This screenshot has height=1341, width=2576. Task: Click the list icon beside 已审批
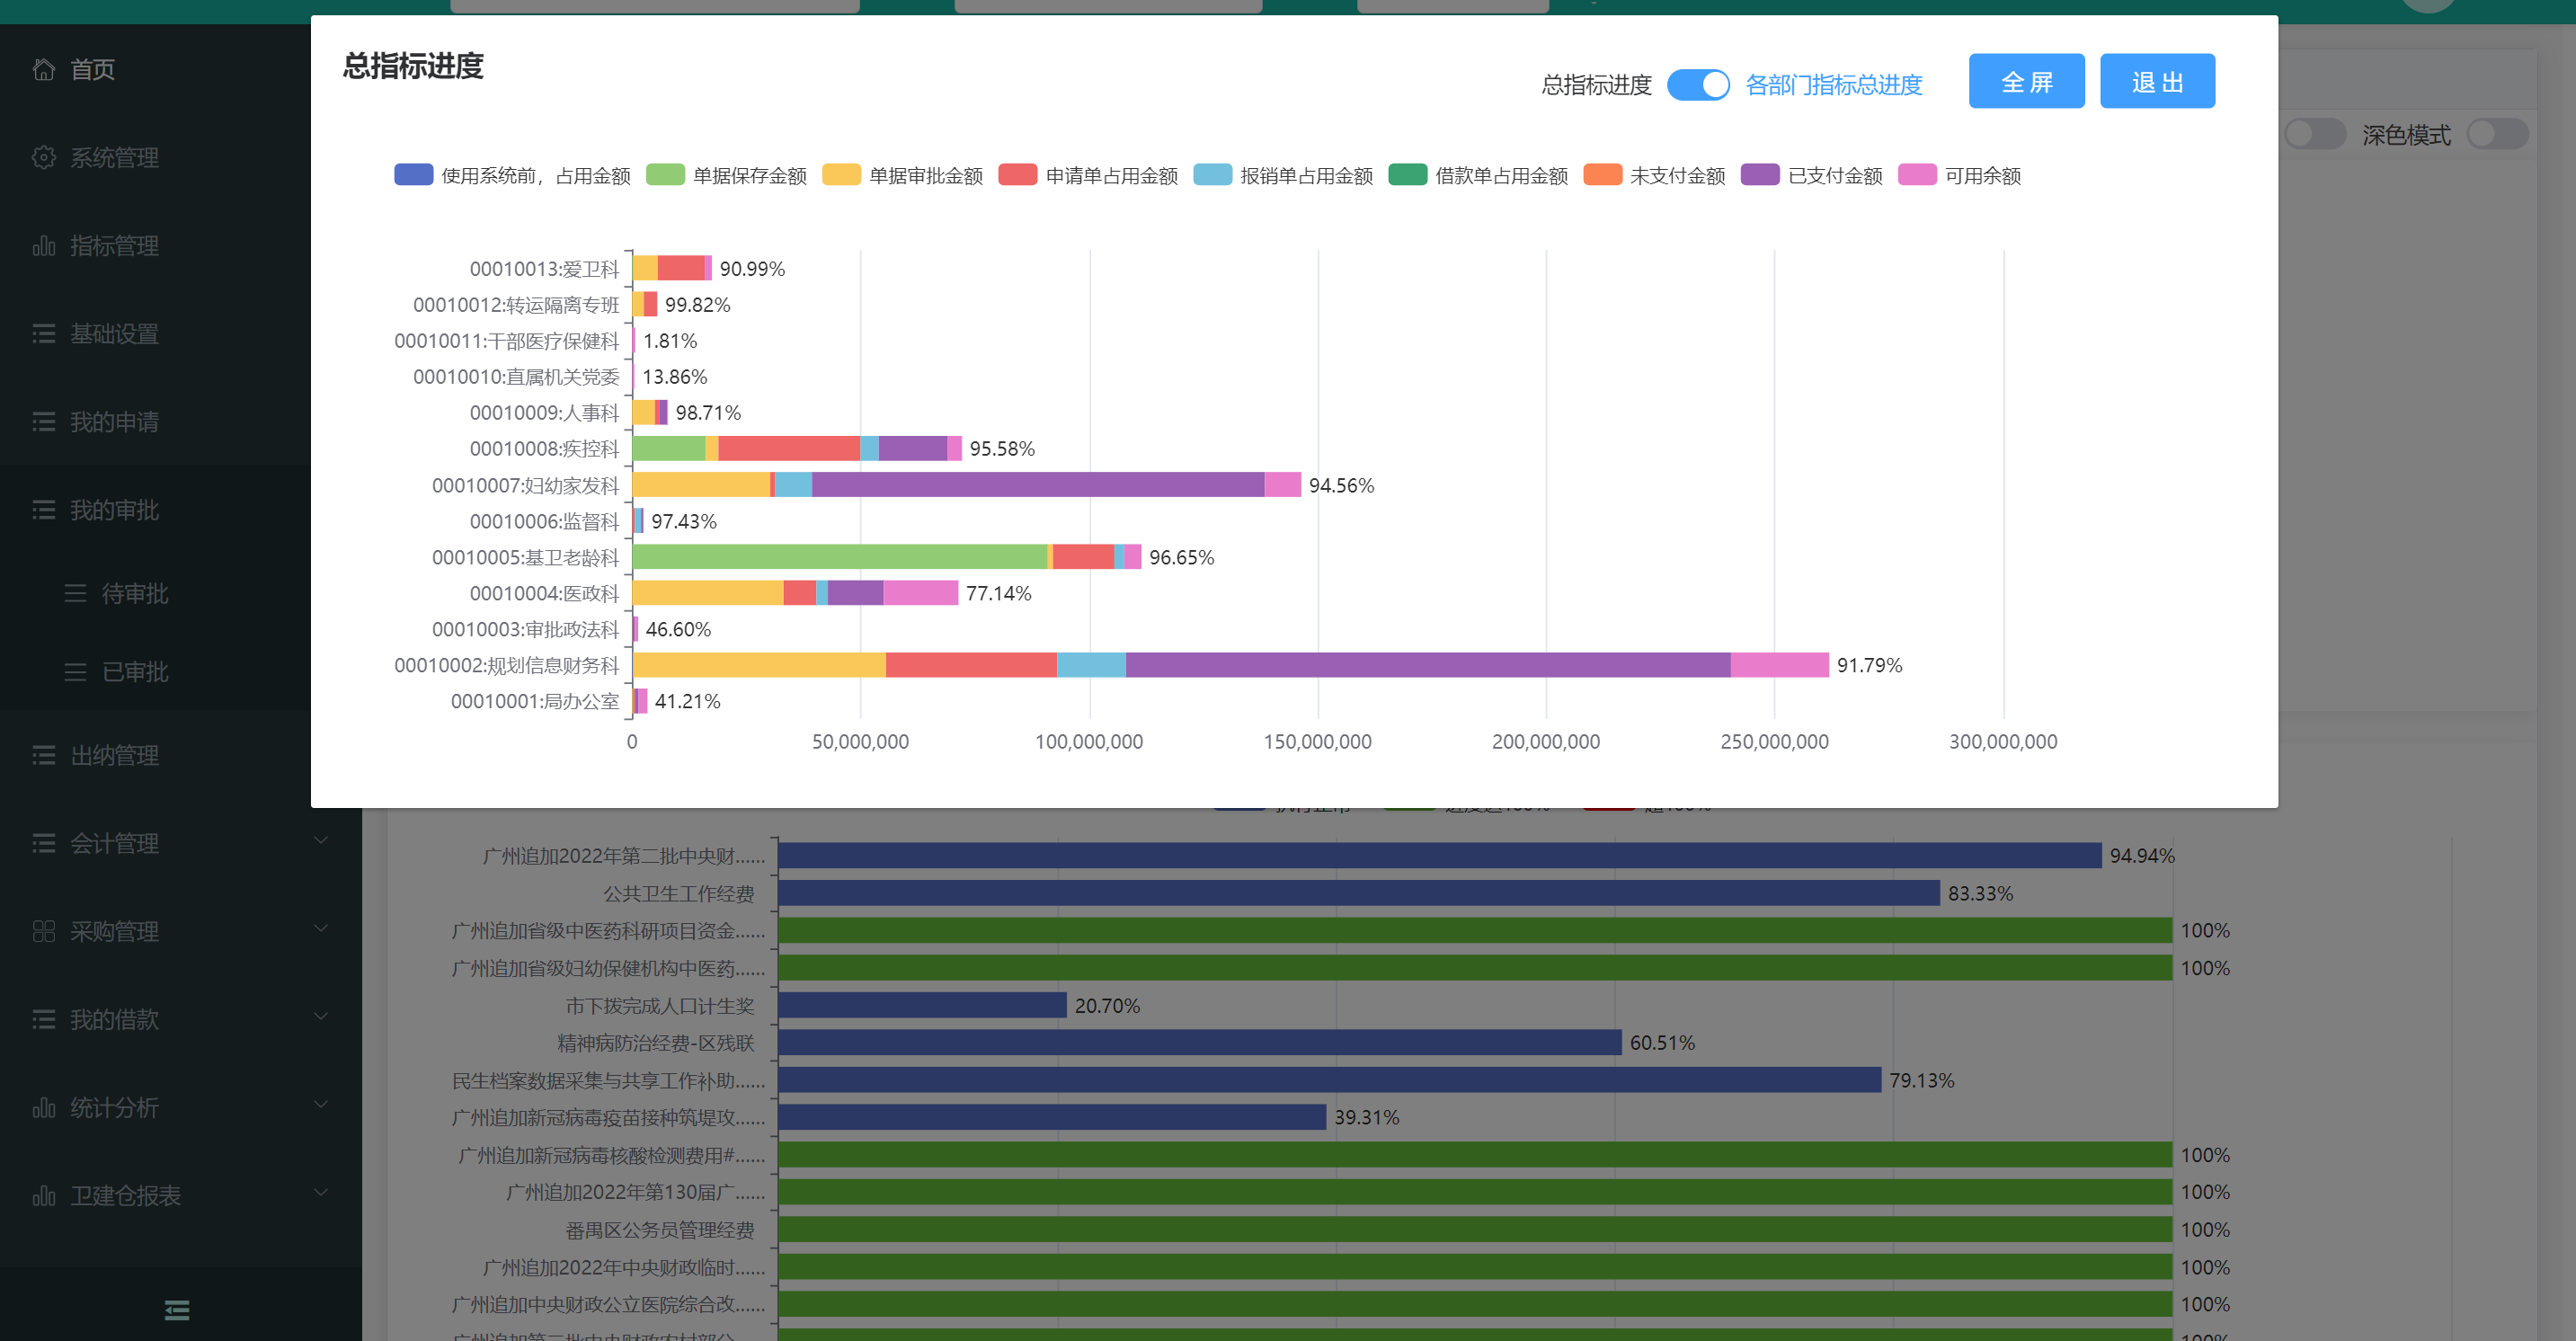(x=75, y=671)
